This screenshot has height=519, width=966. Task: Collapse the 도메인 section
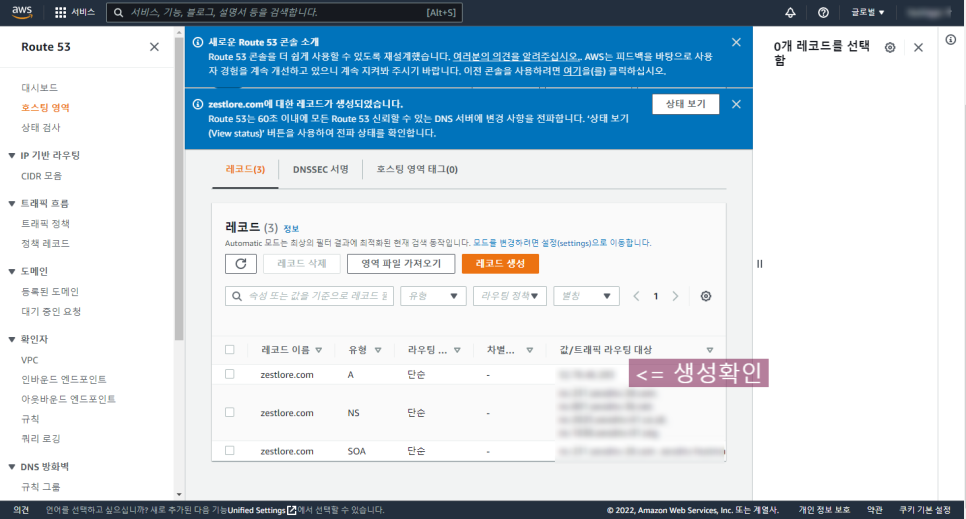click(12, 271)
